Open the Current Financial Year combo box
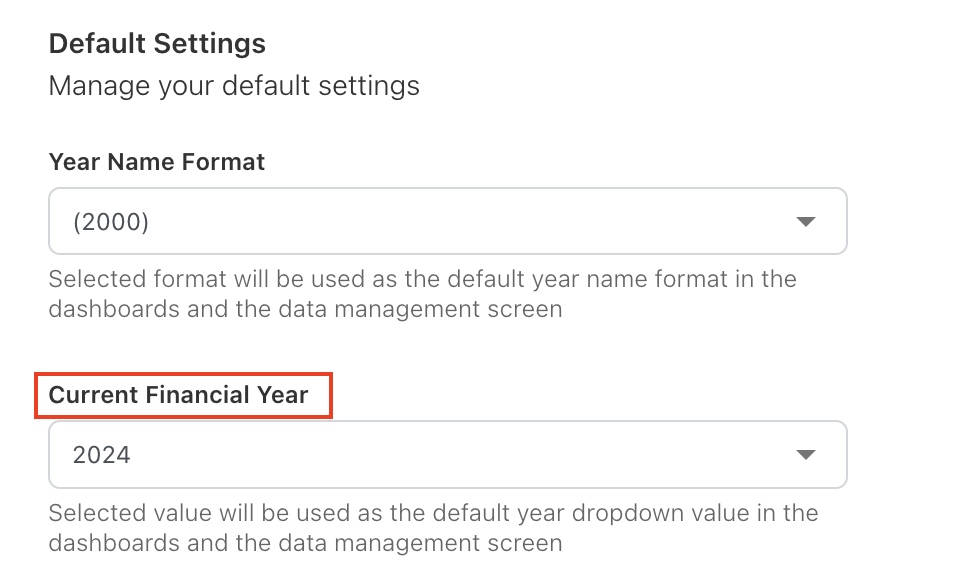960x588 pixels. point(447,455)
